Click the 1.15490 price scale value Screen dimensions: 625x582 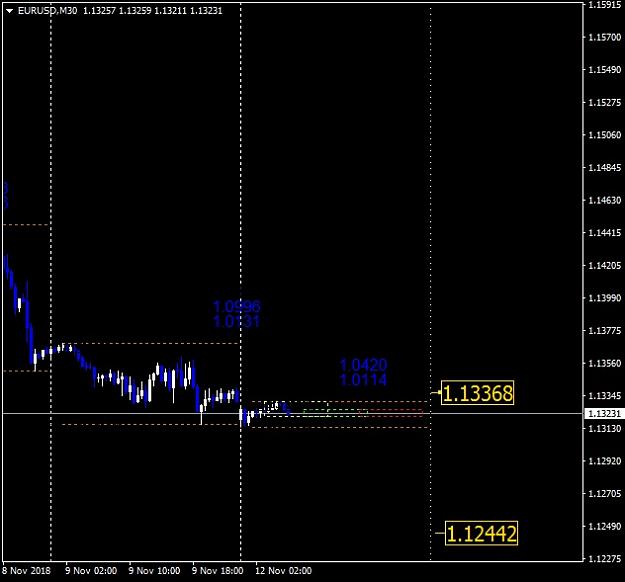click(605, 69)
